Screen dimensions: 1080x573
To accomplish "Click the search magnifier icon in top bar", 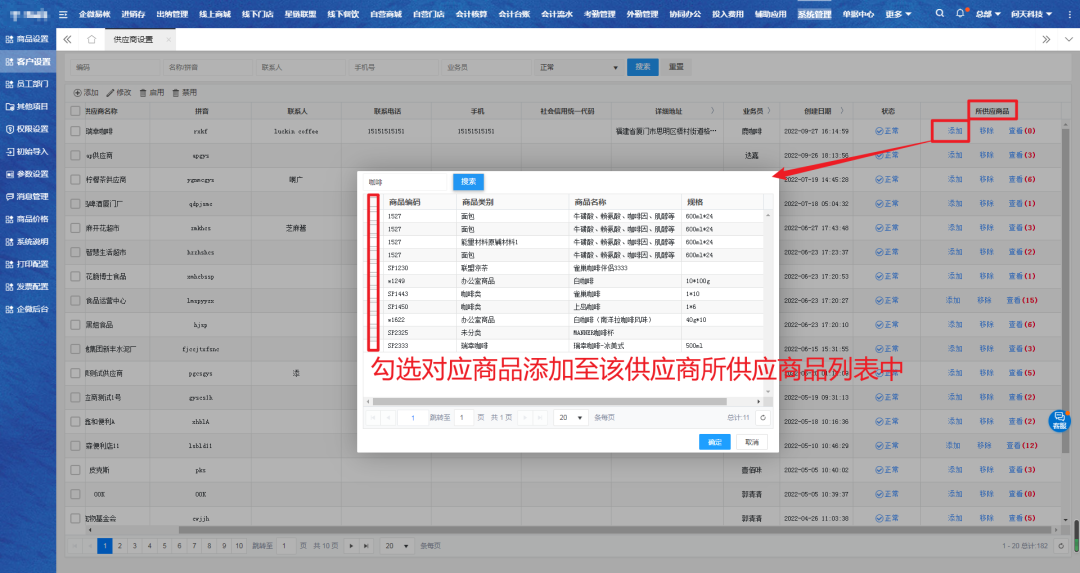I will (x=940, y=14).
